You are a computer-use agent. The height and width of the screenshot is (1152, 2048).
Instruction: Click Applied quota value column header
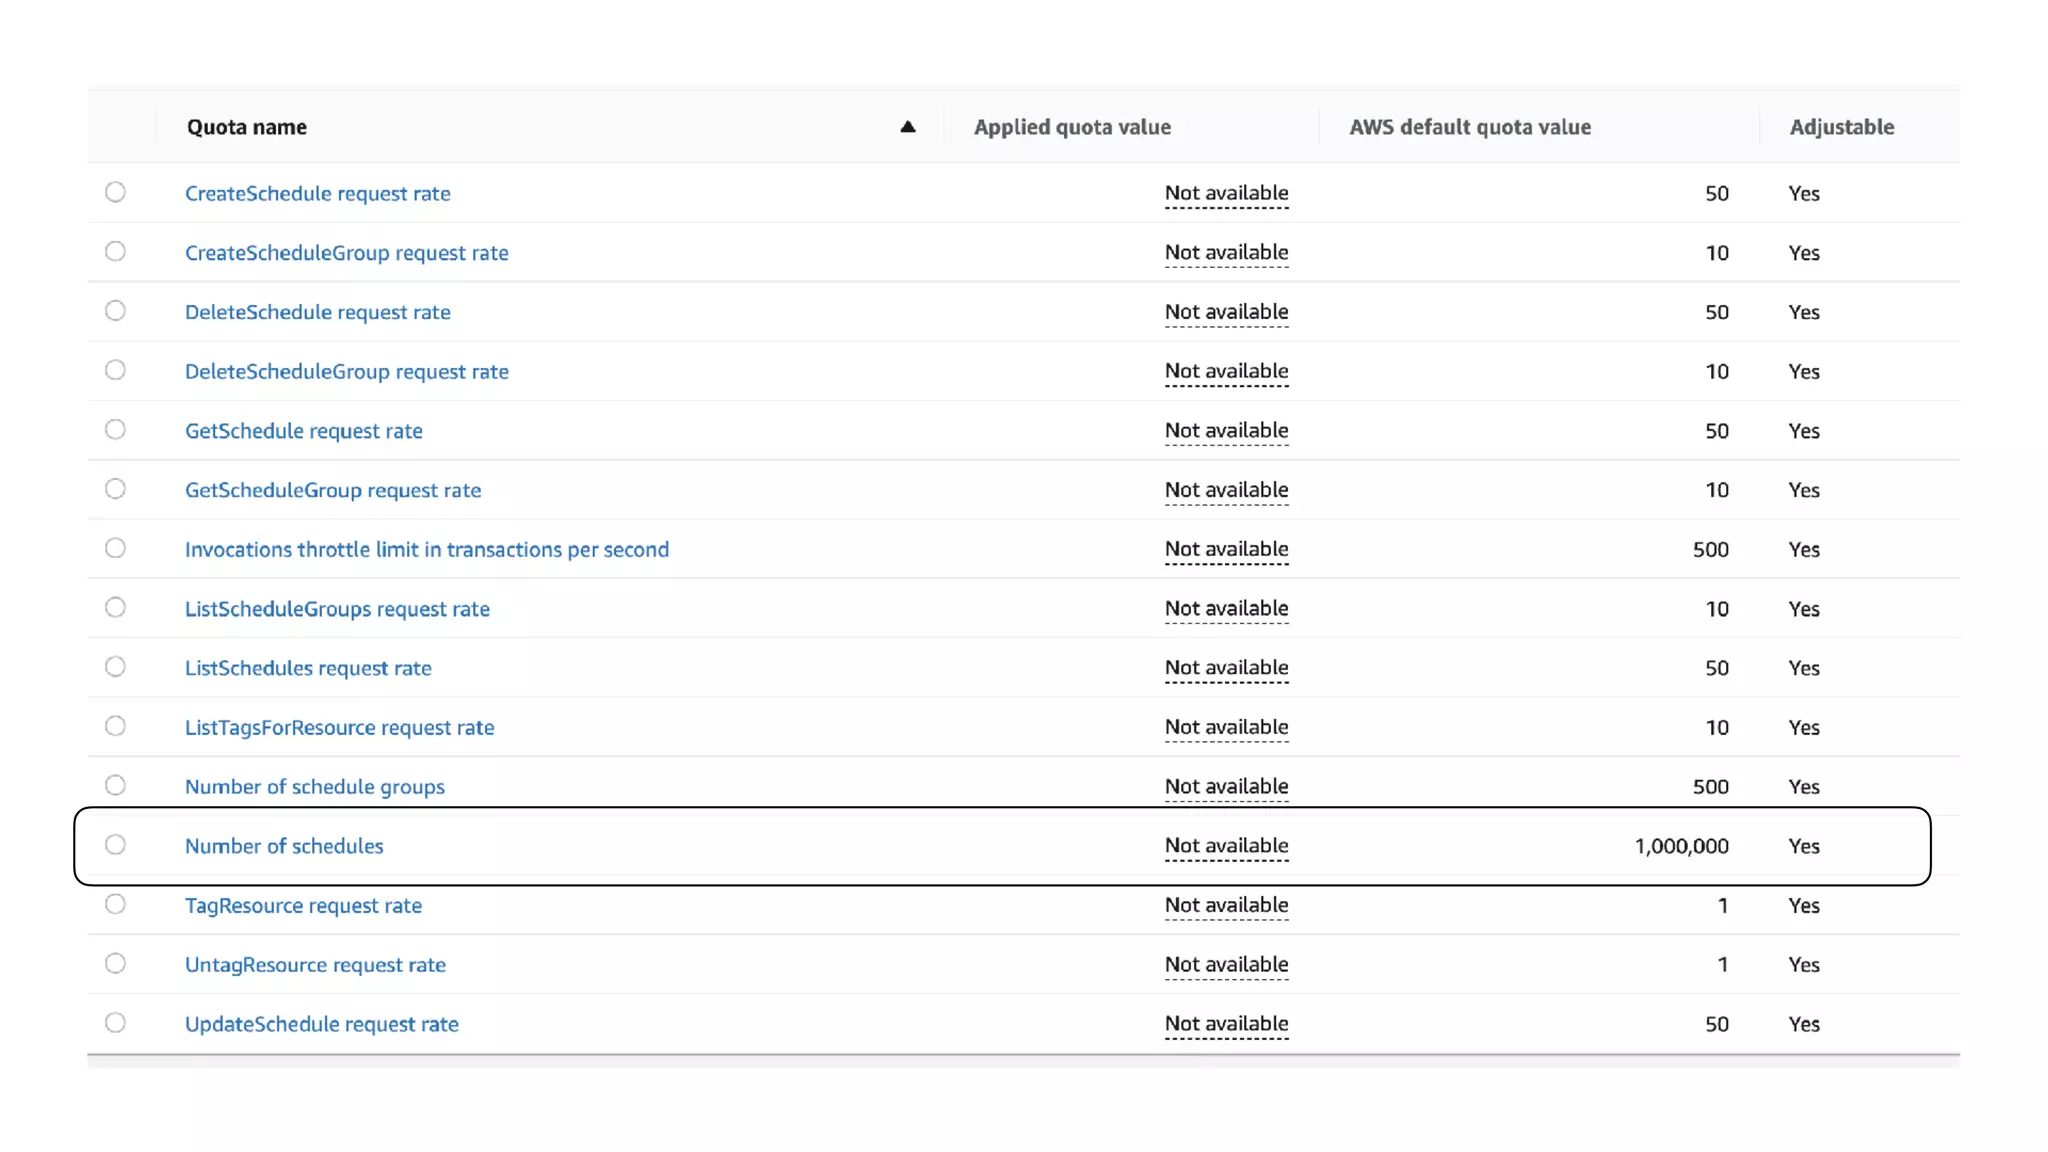point(1072,127)
